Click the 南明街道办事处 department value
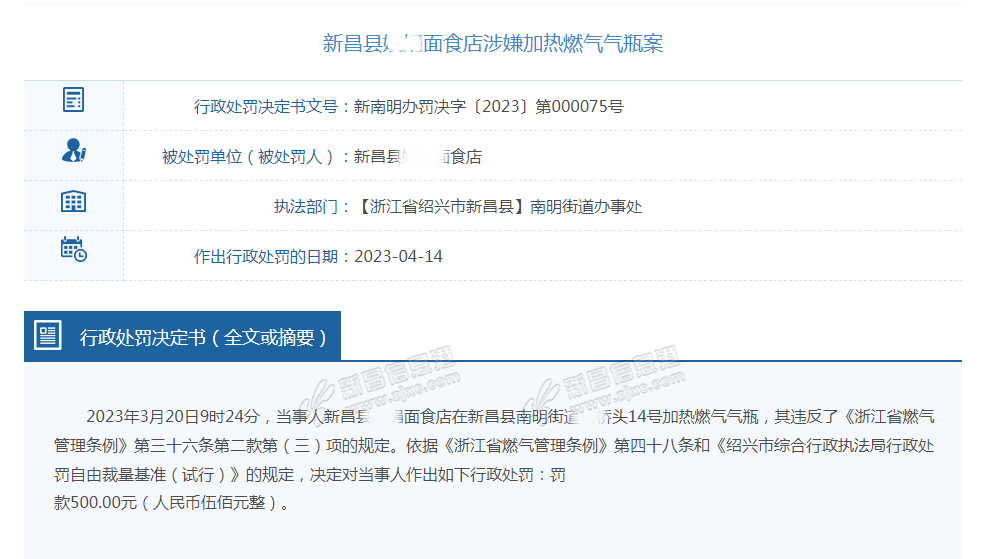This screenshot has width=984, height=559. point(586,206)
